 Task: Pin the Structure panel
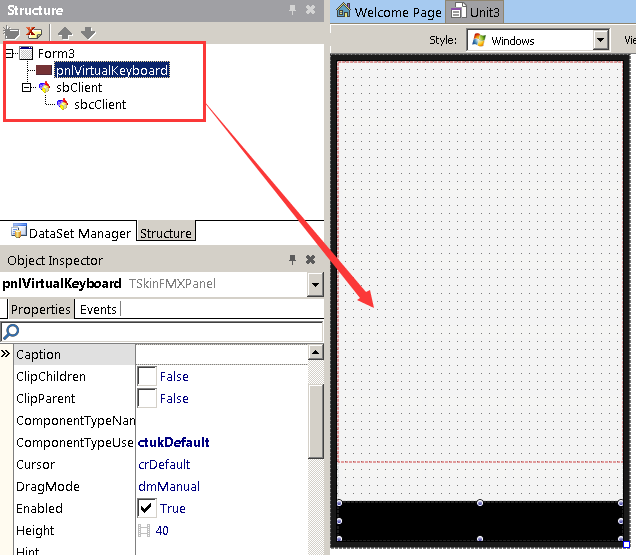pos(292,10)
